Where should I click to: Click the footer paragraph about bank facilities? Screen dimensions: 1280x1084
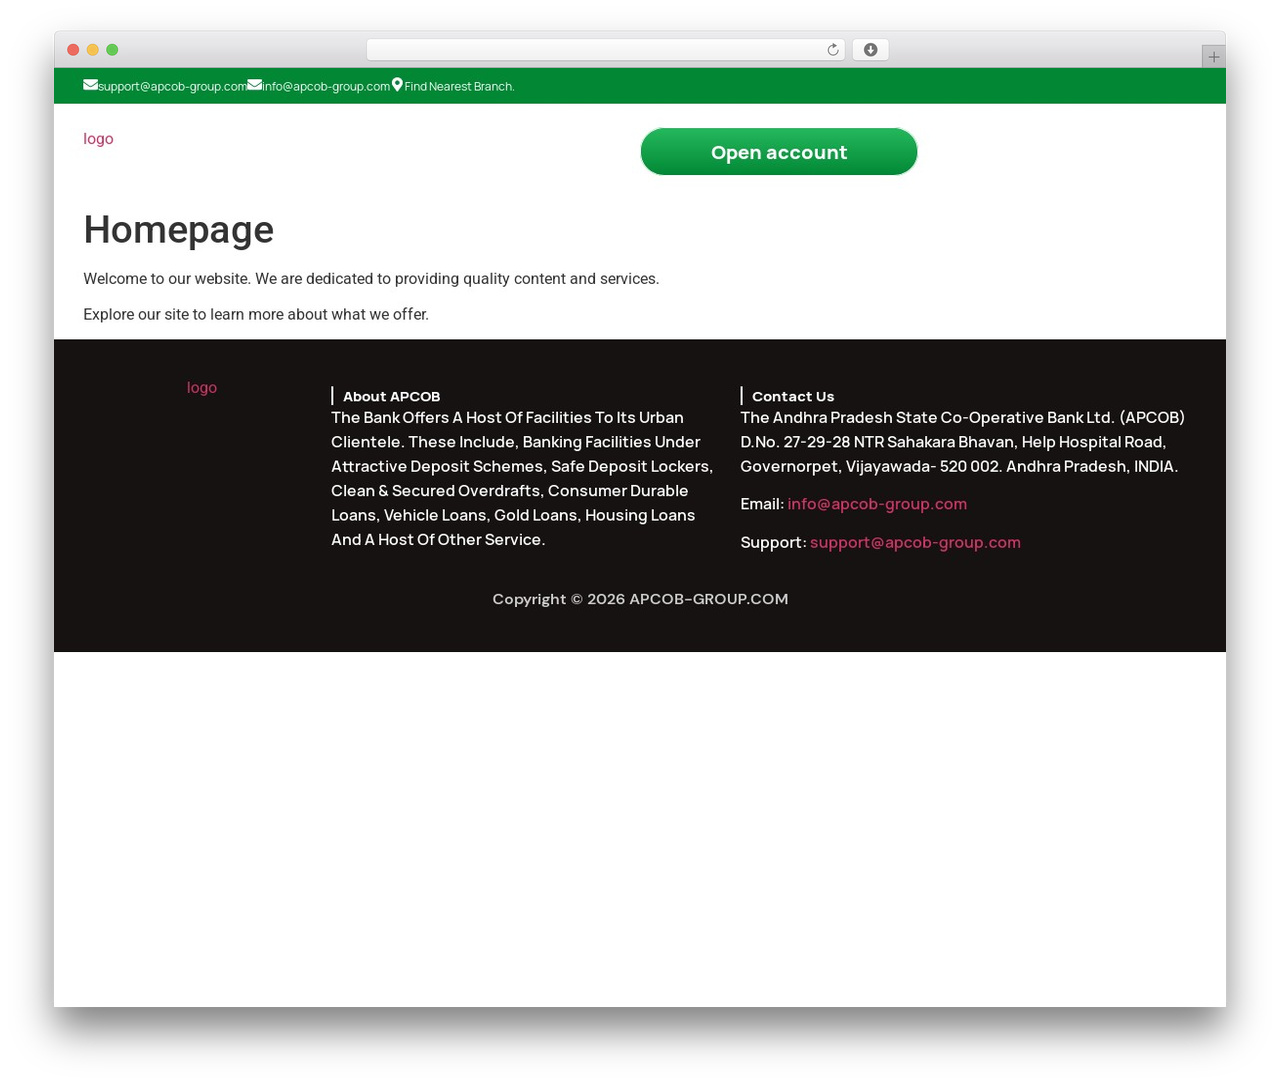[522, 479]
